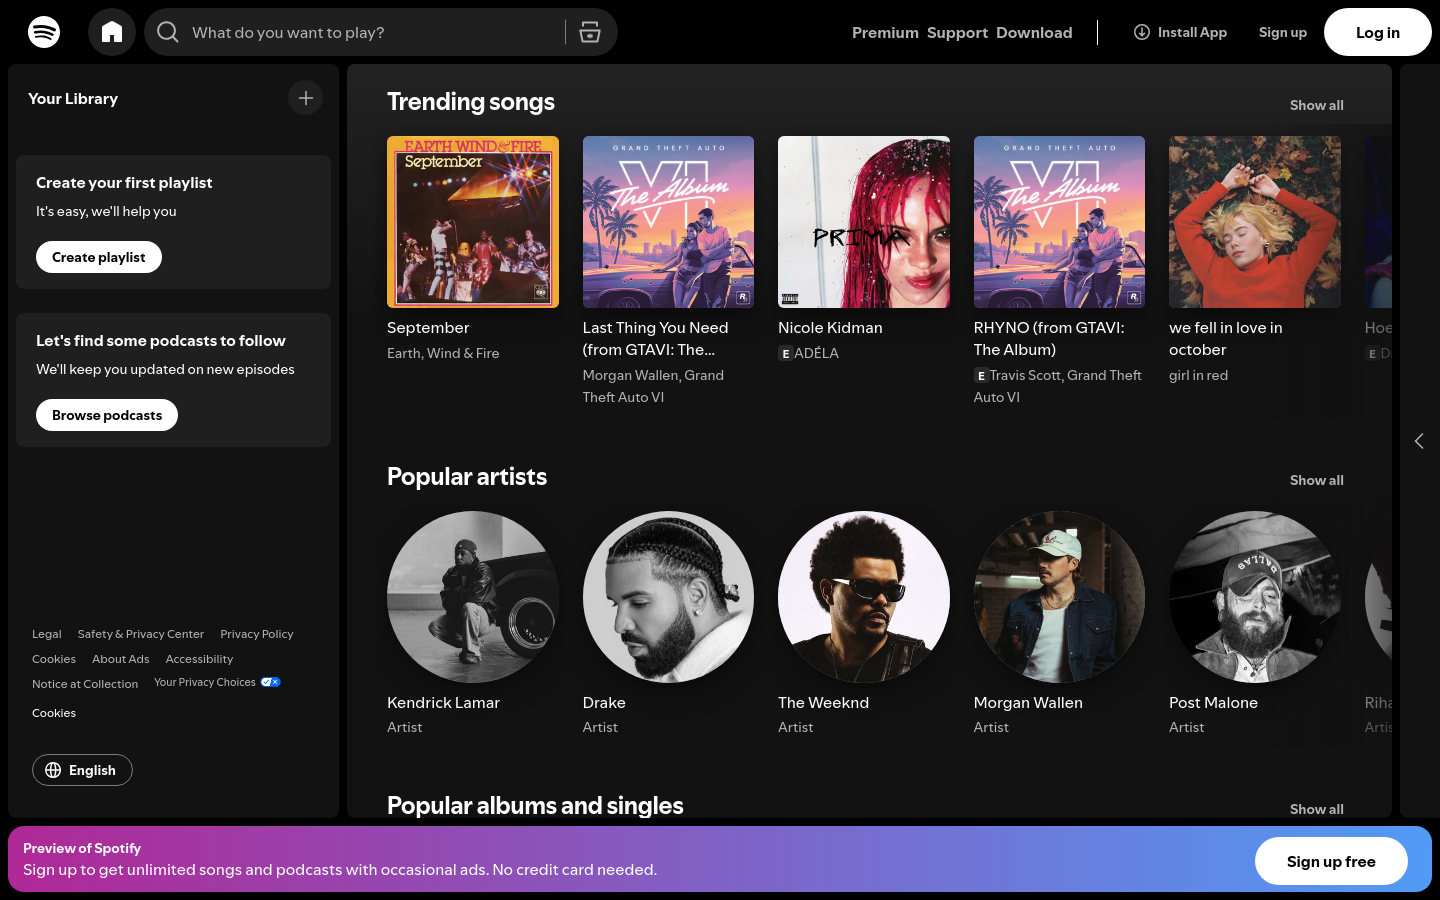This screenshot has width=1440, height=900.
Task: Click the Spotify logo
Action: (x=44, y=32)
